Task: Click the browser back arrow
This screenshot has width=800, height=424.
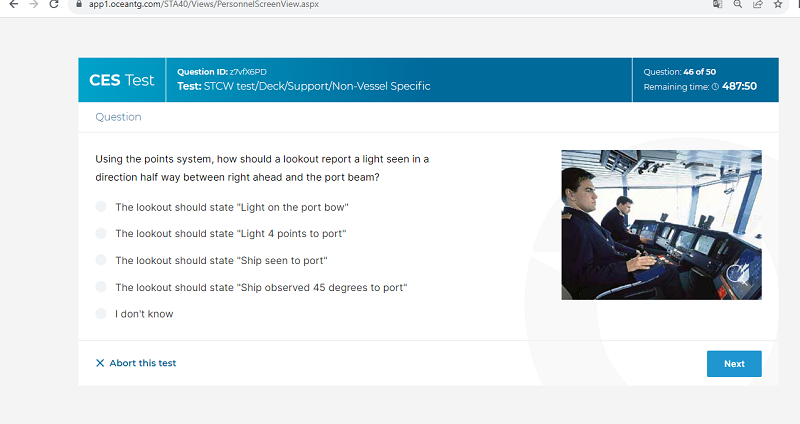Action: click(x=14, y=4)
